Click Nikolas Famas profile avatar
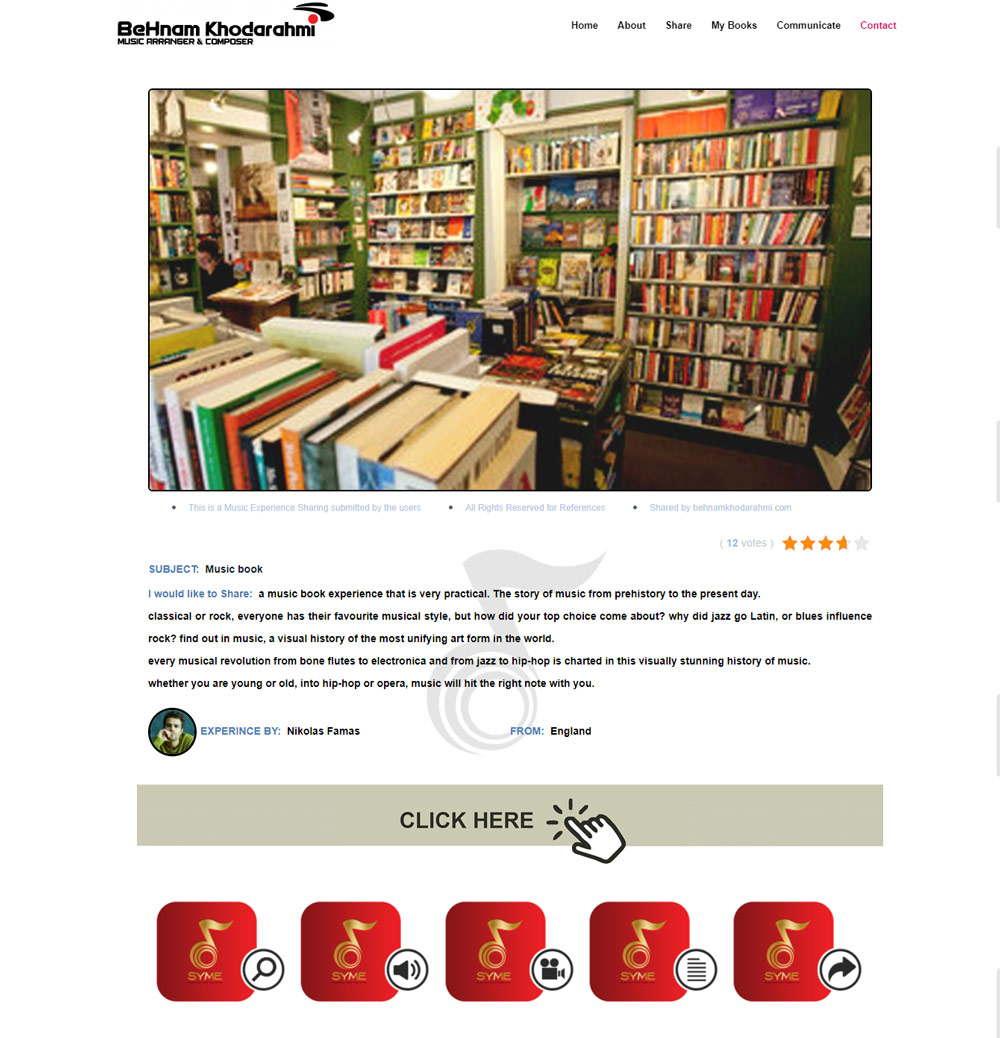This screenshot has height=1038, width=1000. 172,731
